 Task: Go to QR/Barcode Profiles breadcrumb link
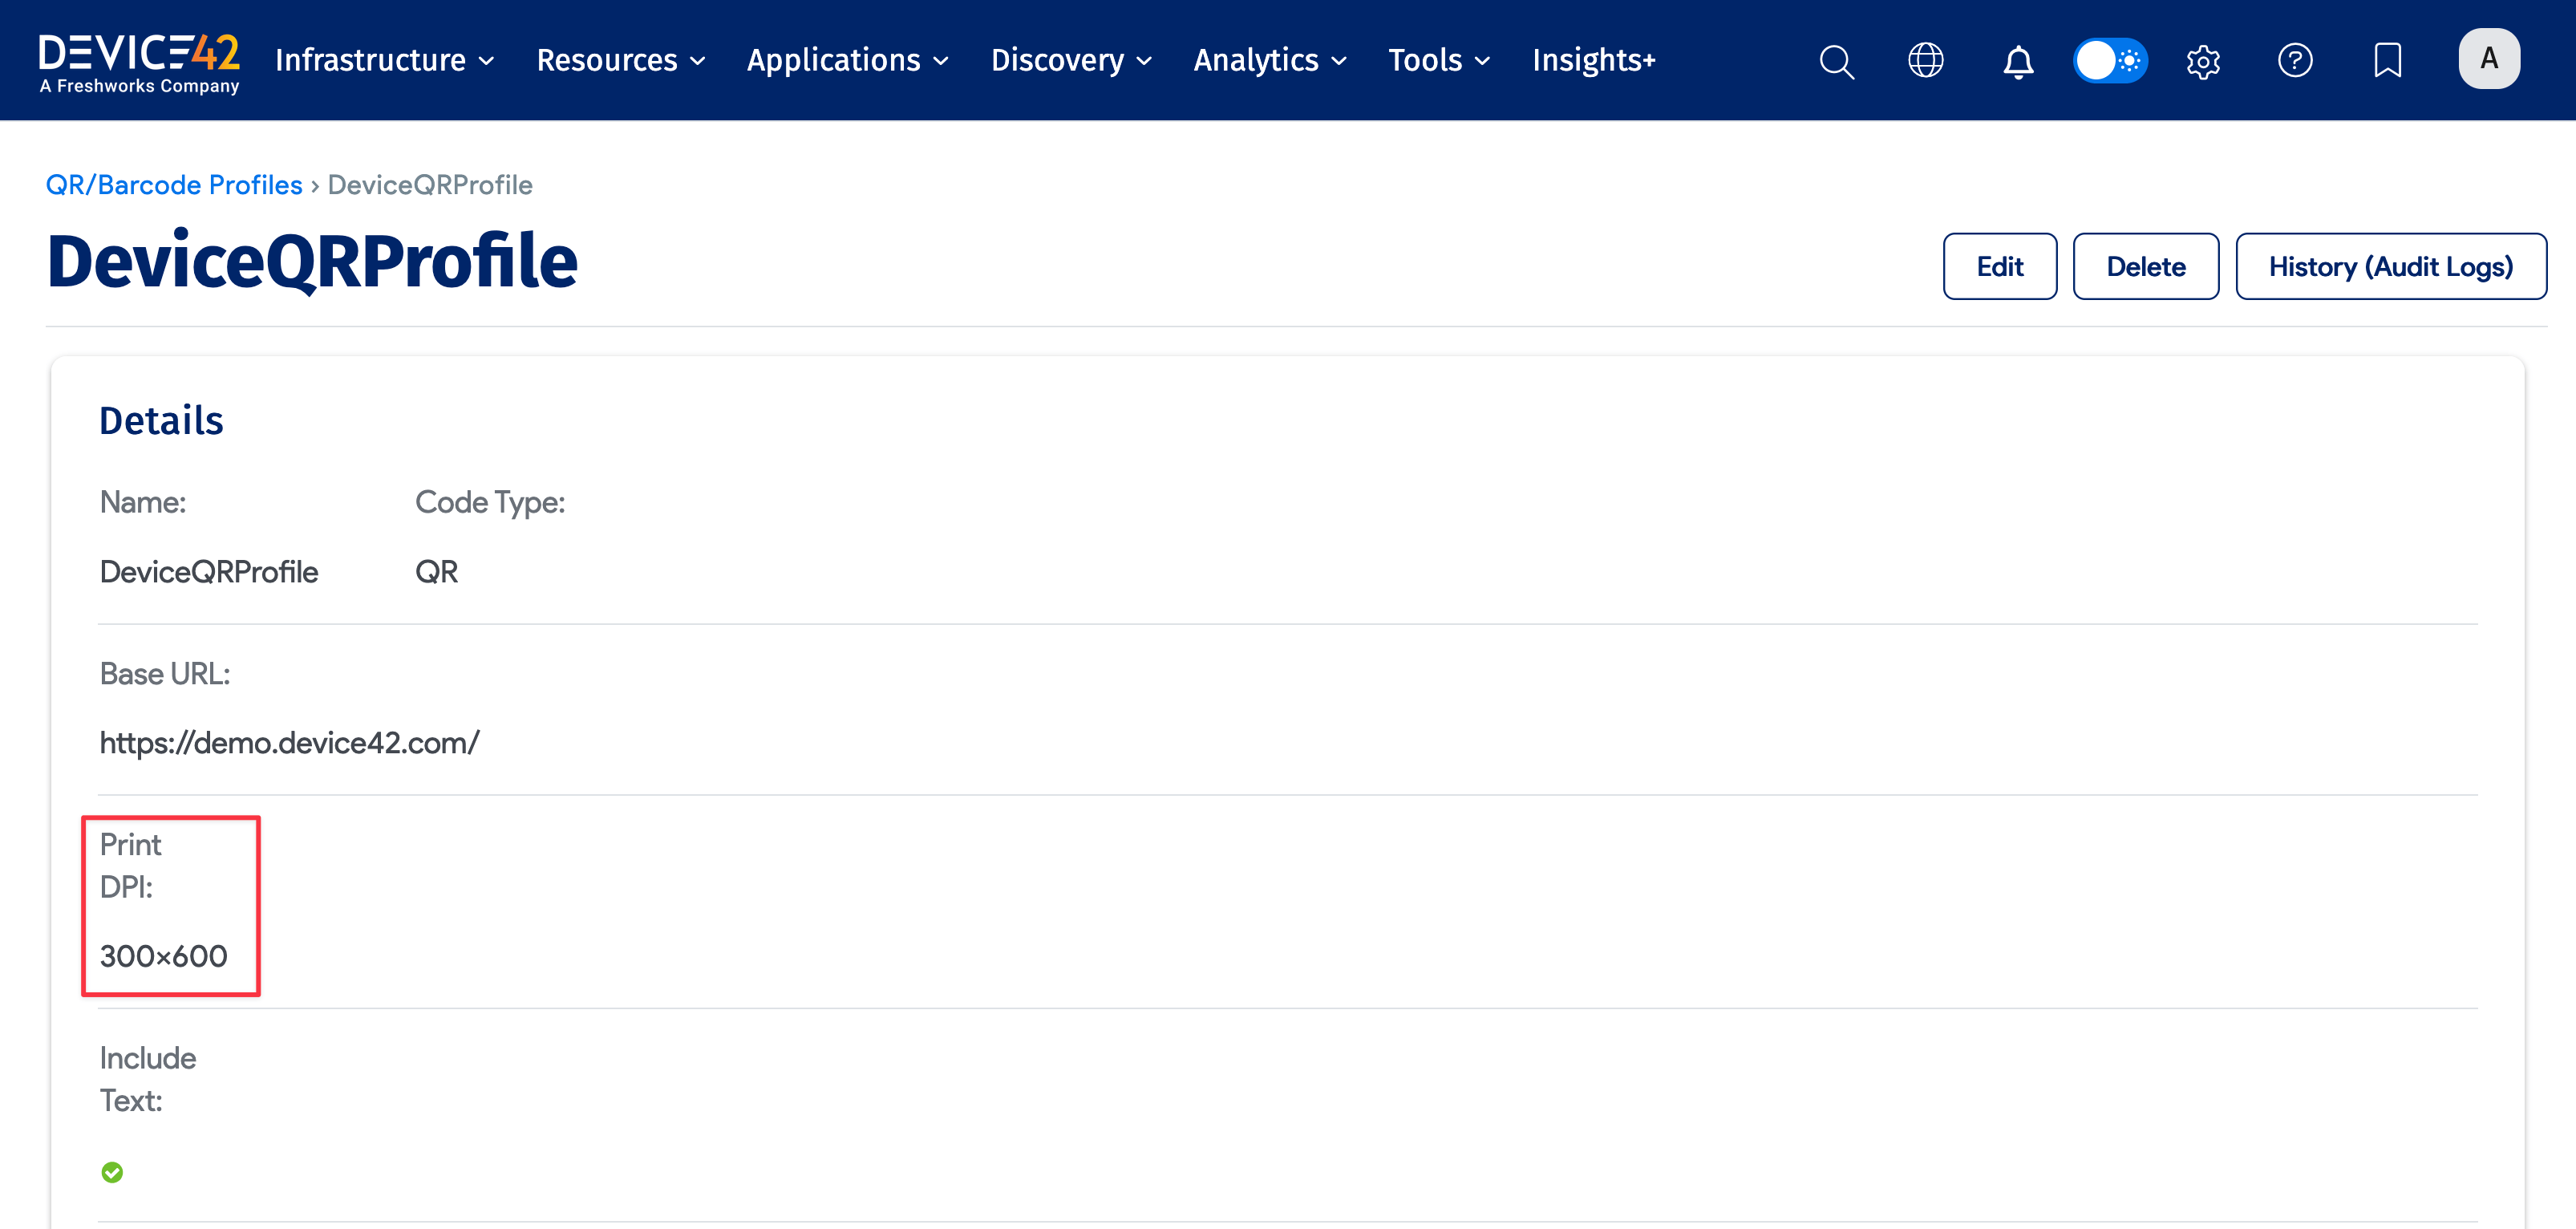click(x=174, y=185)
